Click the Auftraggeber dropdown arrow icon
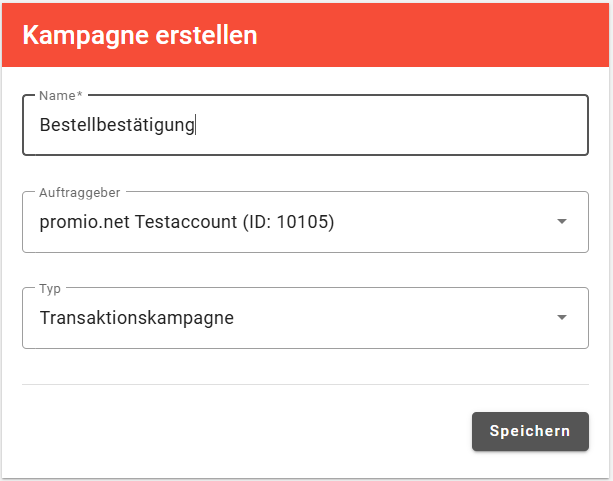613x481 pixels. (x=562, y=222)
